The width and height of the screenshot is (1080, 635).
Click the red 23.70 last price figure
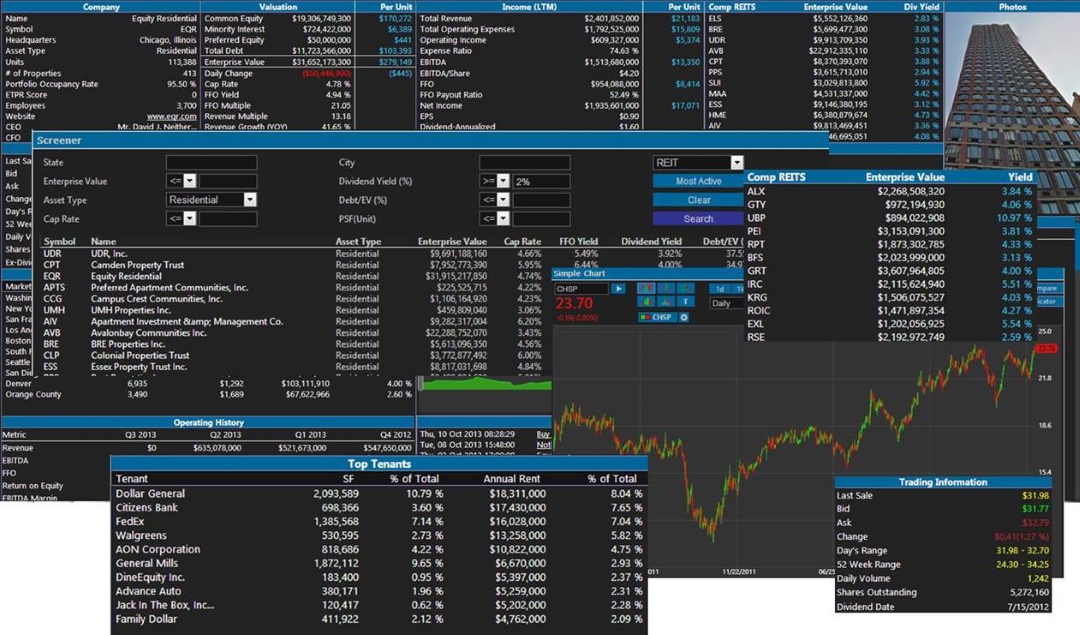pos(574,304)
